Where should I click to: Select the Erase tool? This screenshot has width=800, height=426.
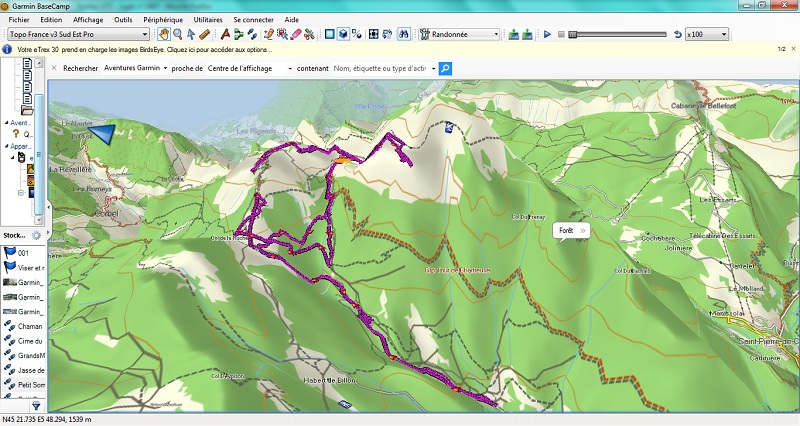click(295, 34)
